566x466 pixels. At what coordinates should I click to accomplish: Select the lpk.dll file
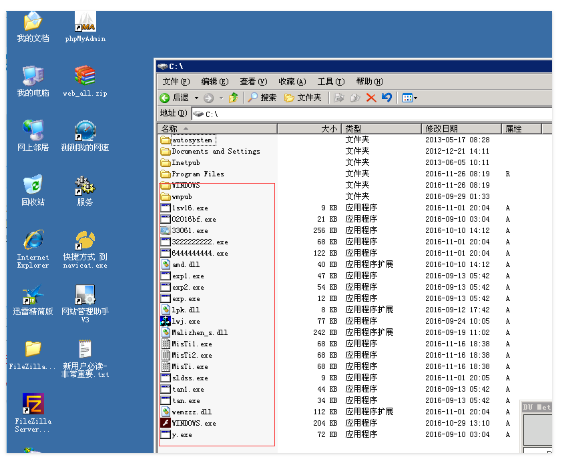(x=180, y=310)
